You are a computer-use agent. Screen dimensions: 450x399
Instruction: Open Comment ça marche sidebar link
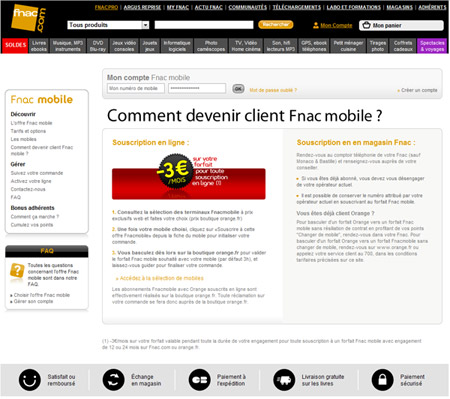(x=35, y=217)
